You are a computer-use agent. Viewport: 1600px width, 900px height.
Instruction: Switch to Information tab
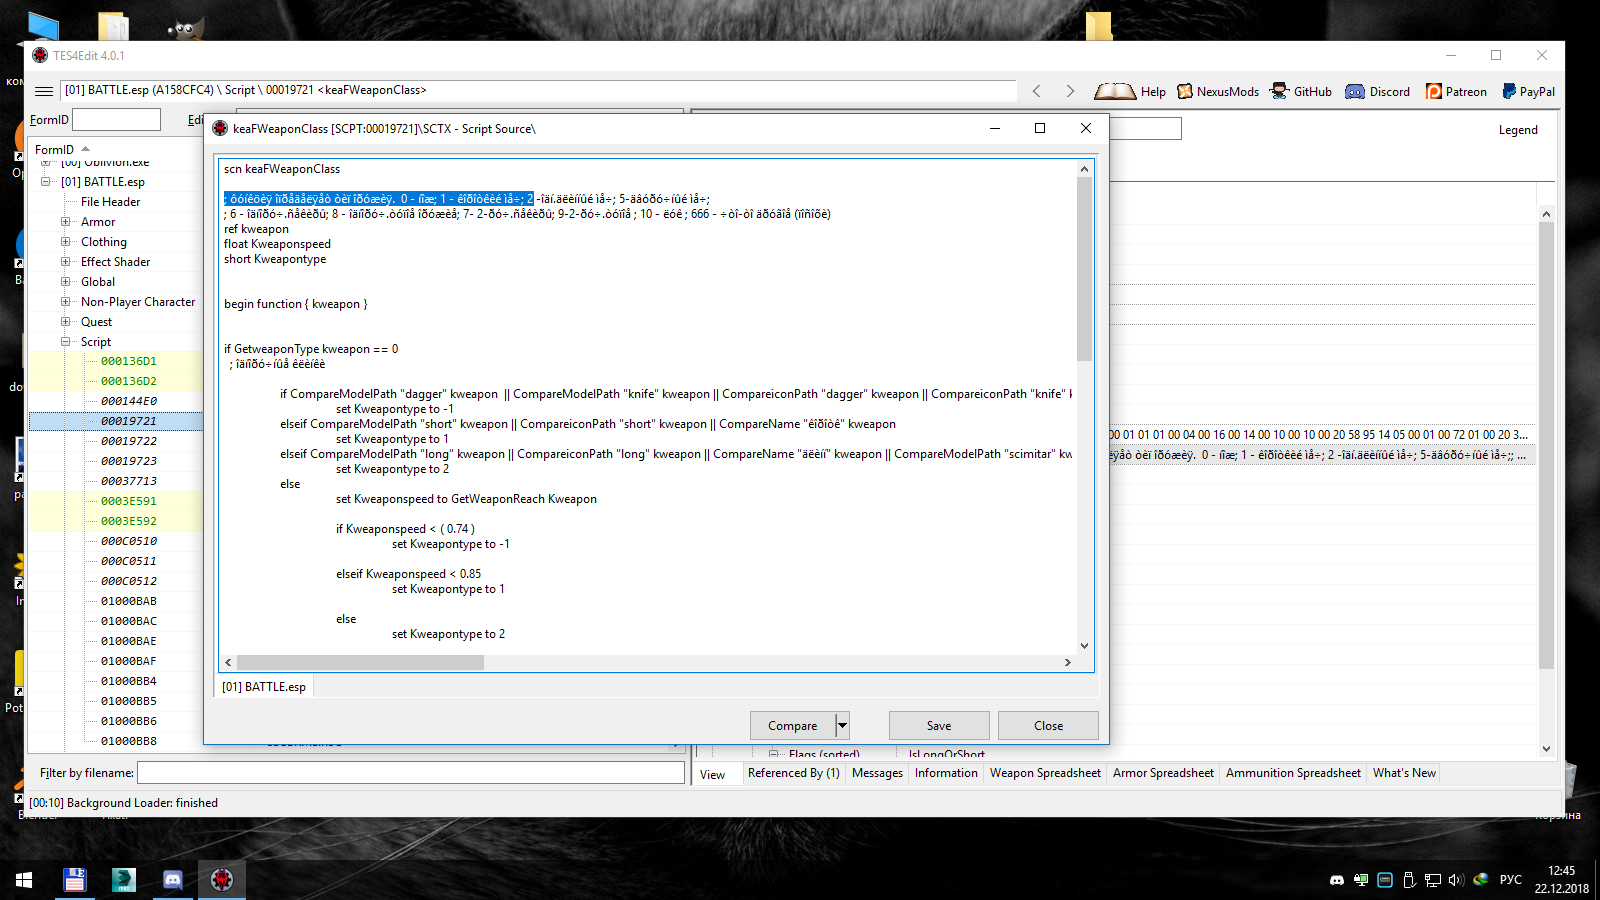946,773
